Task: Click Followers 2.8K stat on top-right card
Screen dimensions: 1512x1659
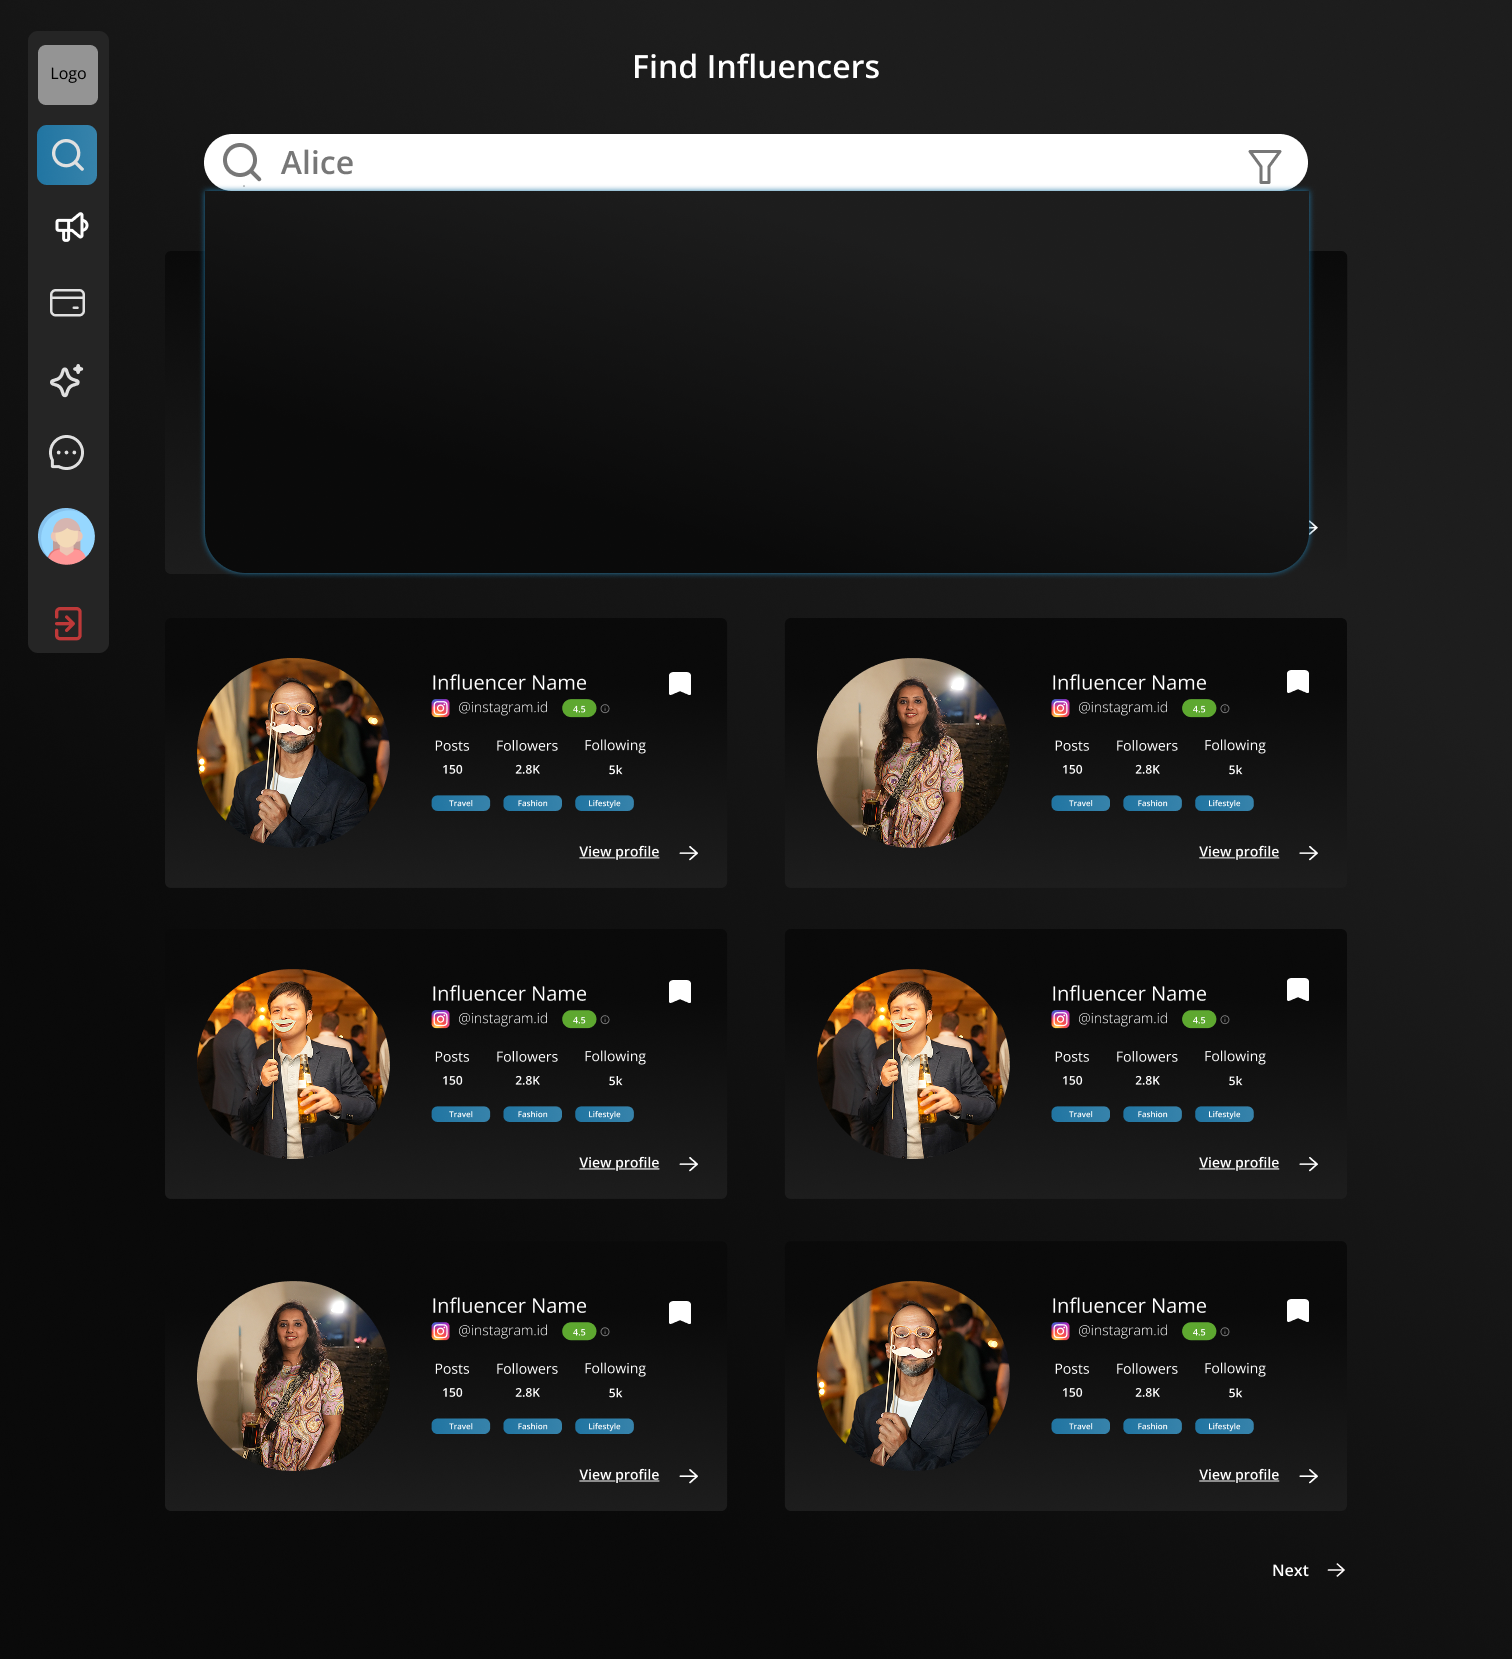Action: click(1147, 757)
